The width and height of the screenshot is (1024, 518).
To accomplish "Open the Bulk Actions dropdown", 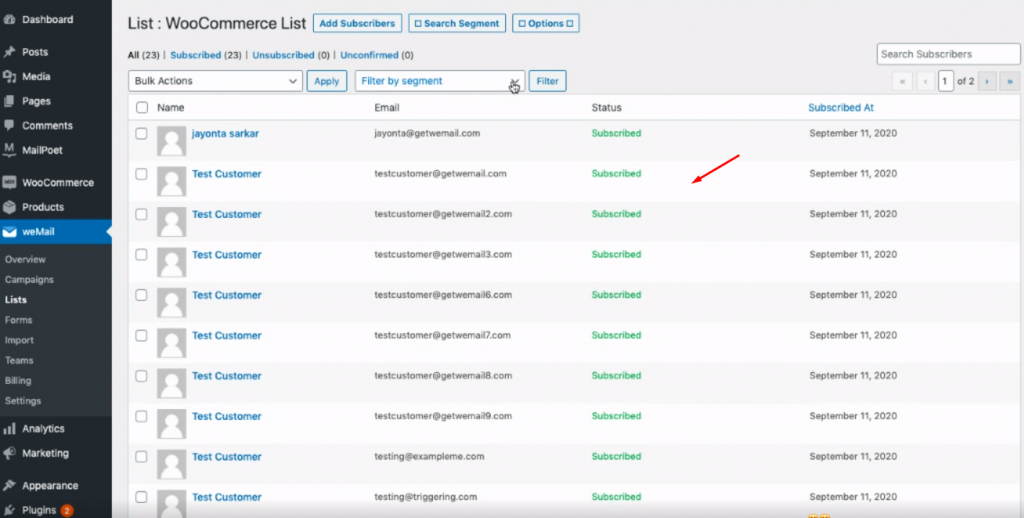I will pos(216,81).
